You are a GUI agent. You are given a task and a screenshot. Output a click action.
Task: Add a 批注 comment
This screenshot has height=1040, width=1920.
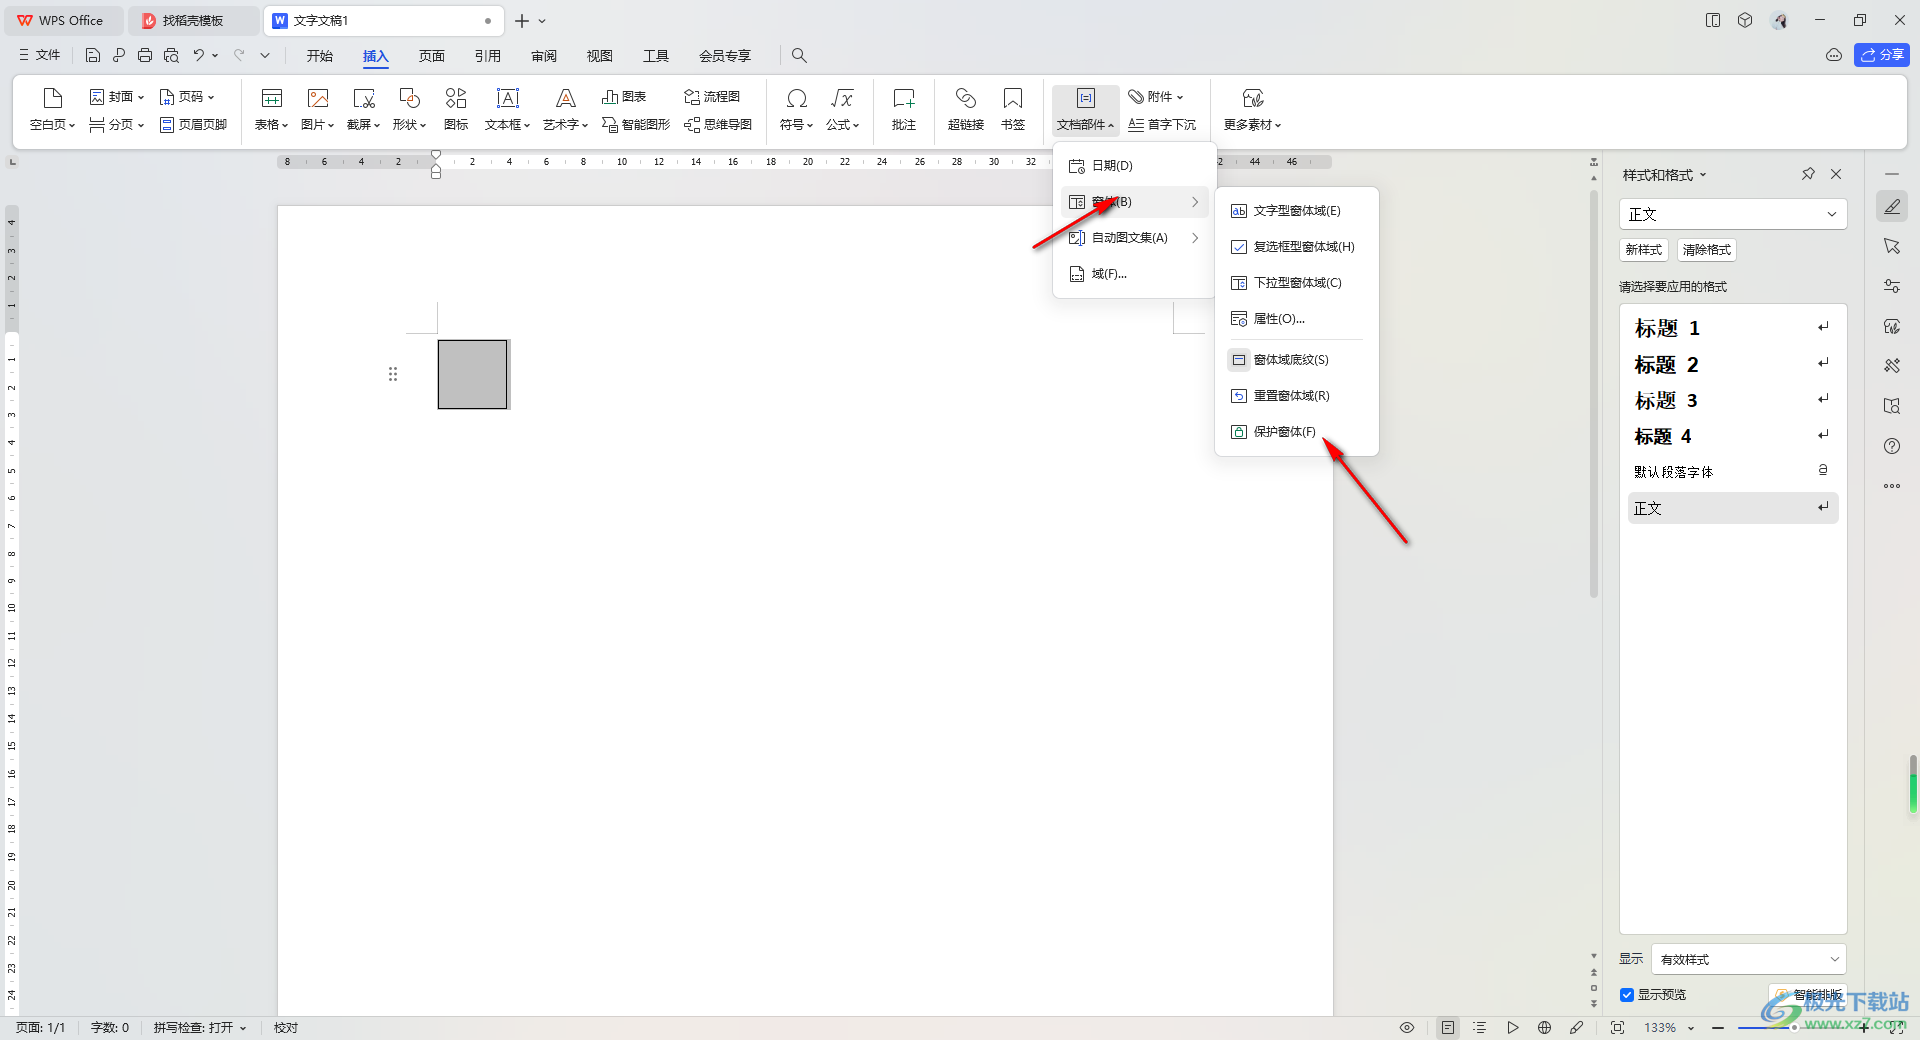904,109
